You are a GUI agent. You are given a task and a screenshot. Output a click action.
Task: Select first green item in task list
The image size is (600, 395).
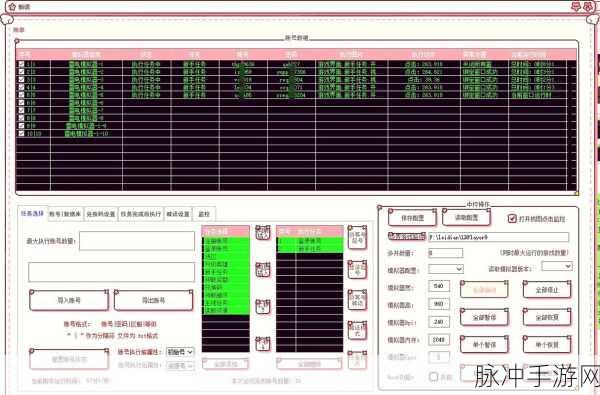(x=226, y=241)
